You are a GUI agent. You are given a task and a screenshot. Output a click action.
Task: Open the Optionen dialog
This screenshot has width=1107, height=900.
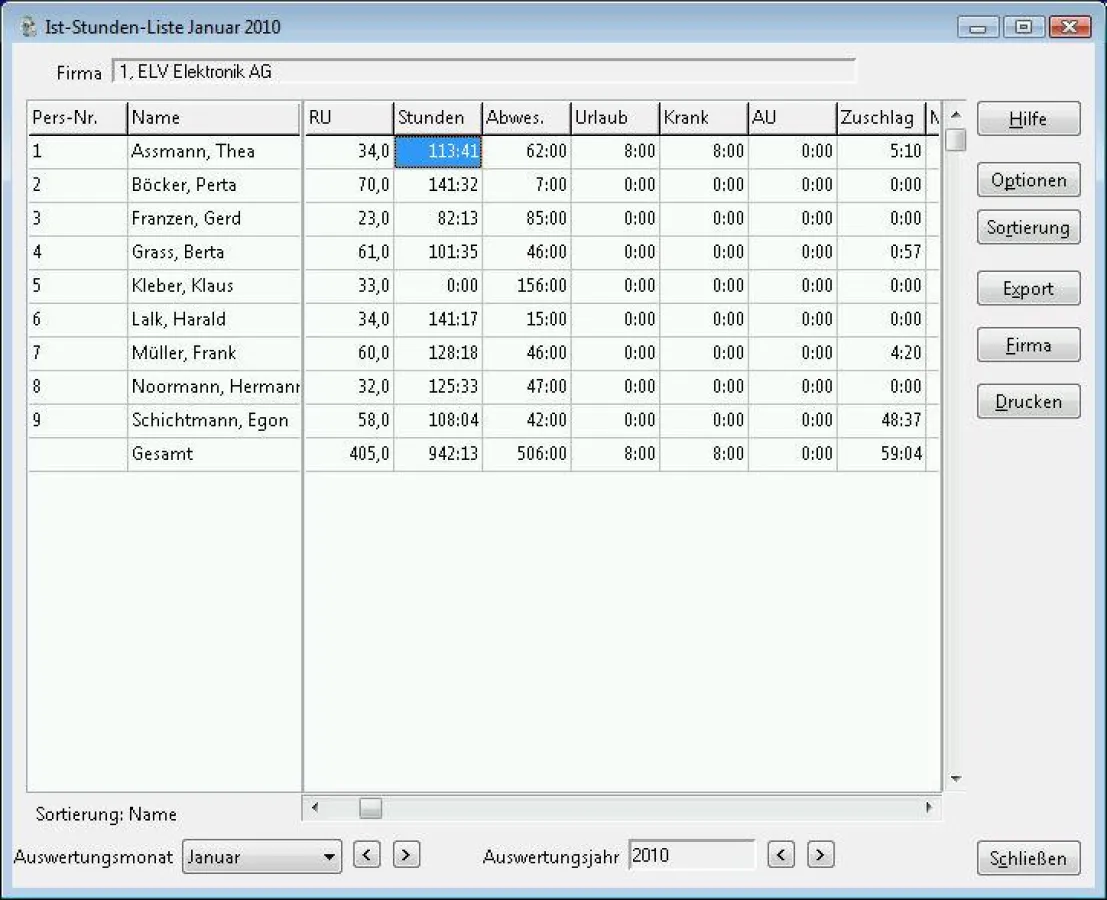pyautogui.click(x=1028, y=181)
